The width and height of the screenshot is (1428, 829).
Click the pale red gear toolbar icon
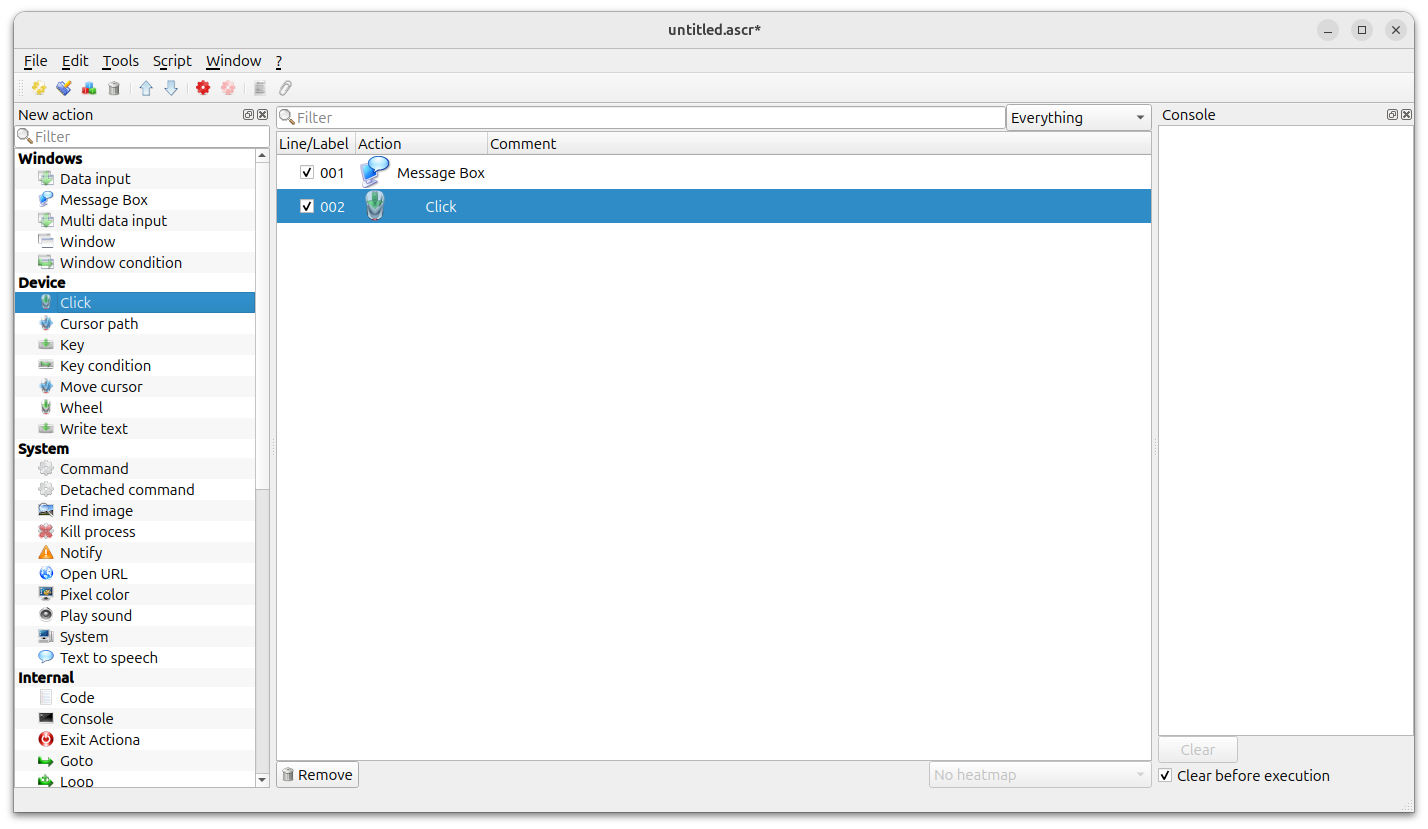[x=228, y=88]
